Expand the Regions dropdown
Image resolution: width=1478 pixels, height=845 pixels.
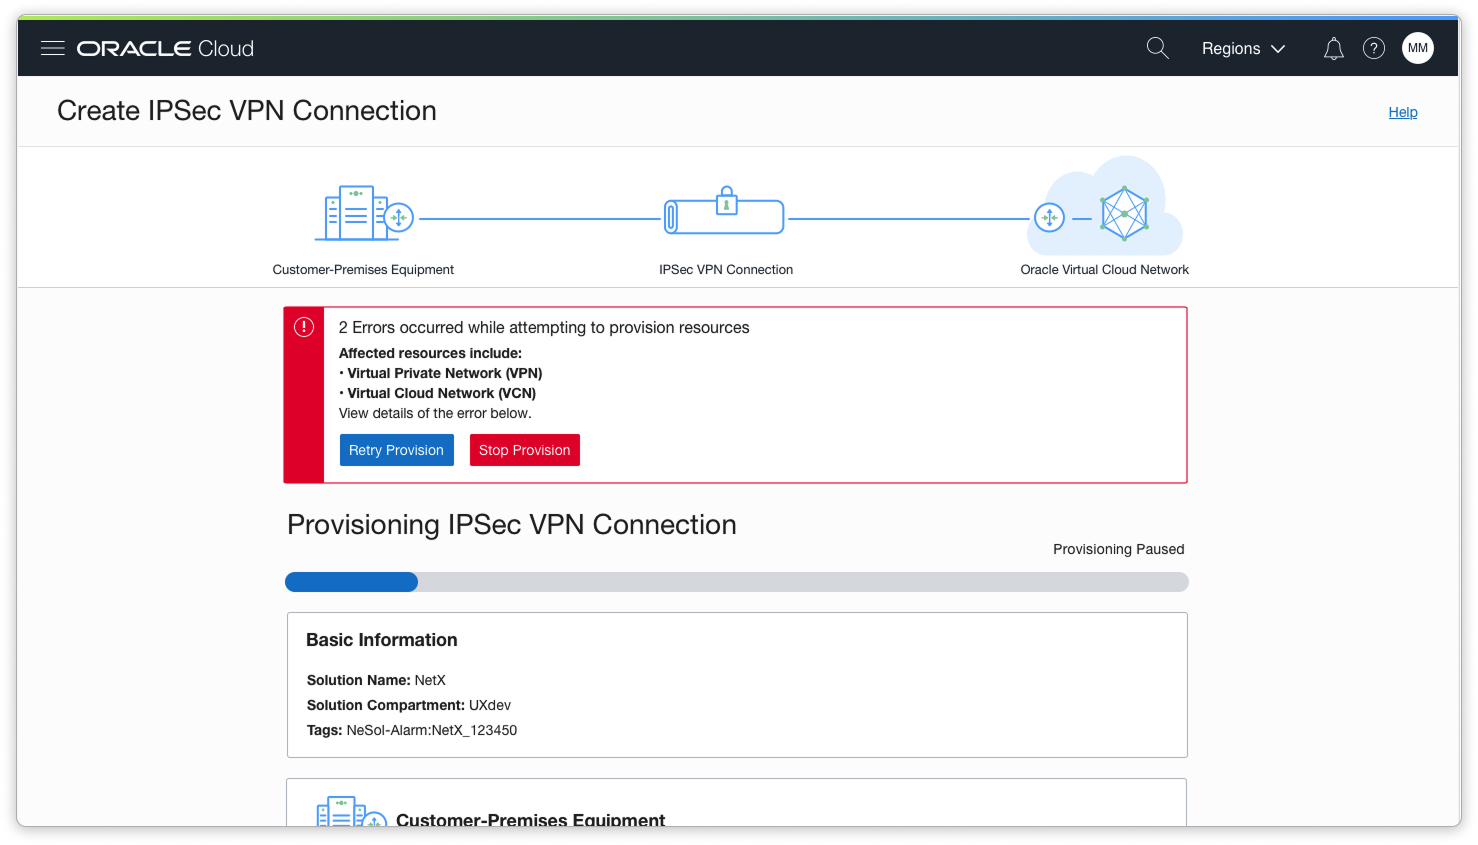1243,48
